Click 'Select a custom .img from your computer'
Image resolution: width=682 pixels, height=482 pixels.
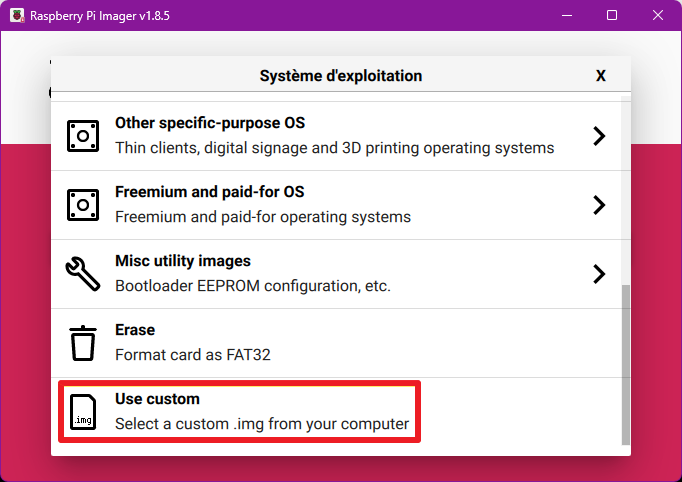click(x=262, y=424)
